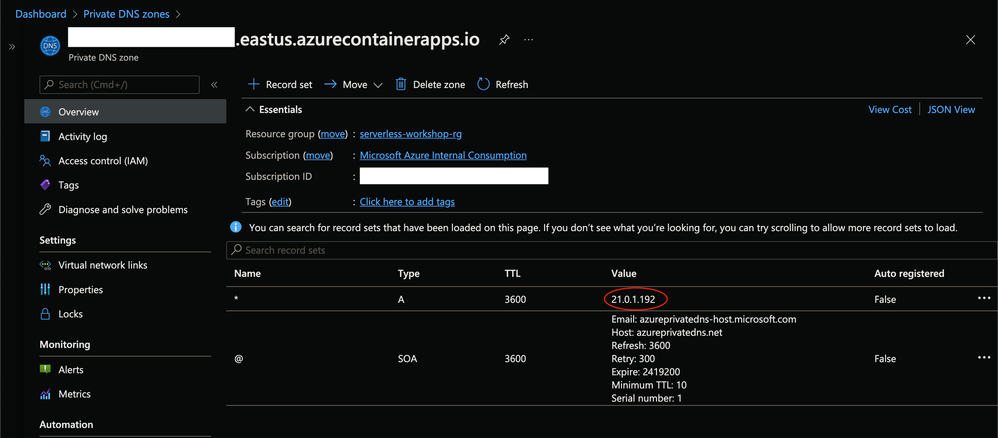Open Microsoft Azure Internal Consumption subscription

click(x=443, y=155)
